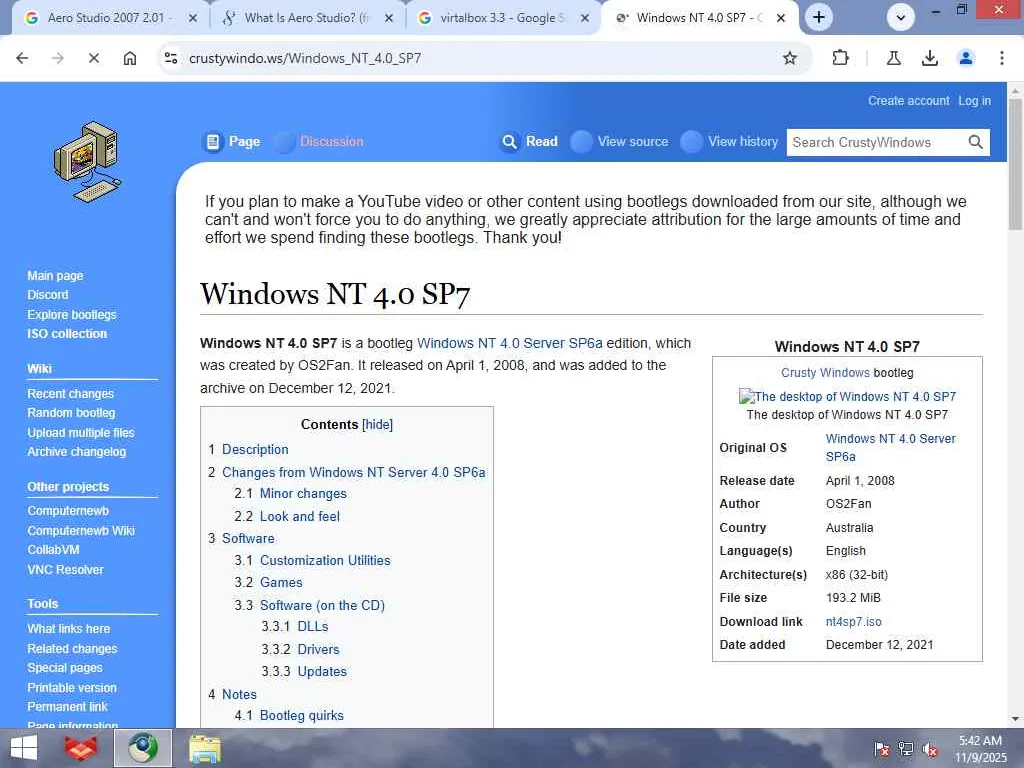This screenshot has width=1024, height=768.
Task: Open Windows NT 4.0 Server SP6a intro link
Action: (x=509, y=344)
